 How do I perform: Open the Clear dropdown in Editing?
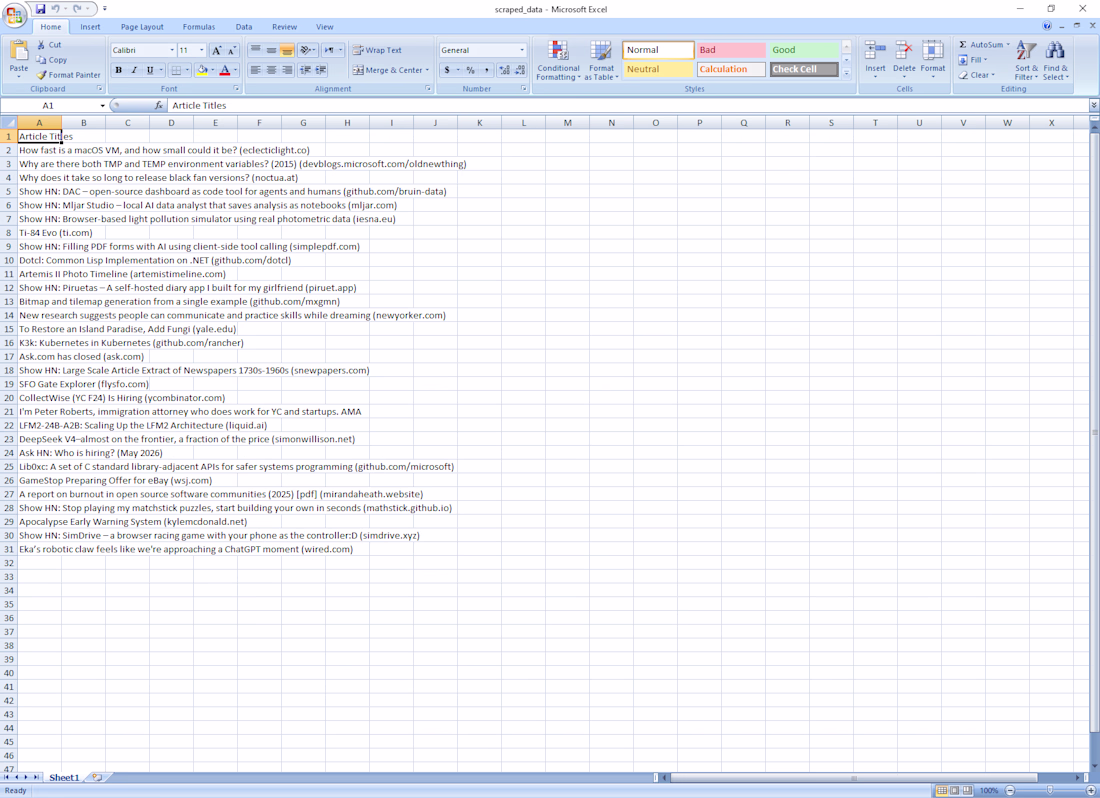click(977, 75)
